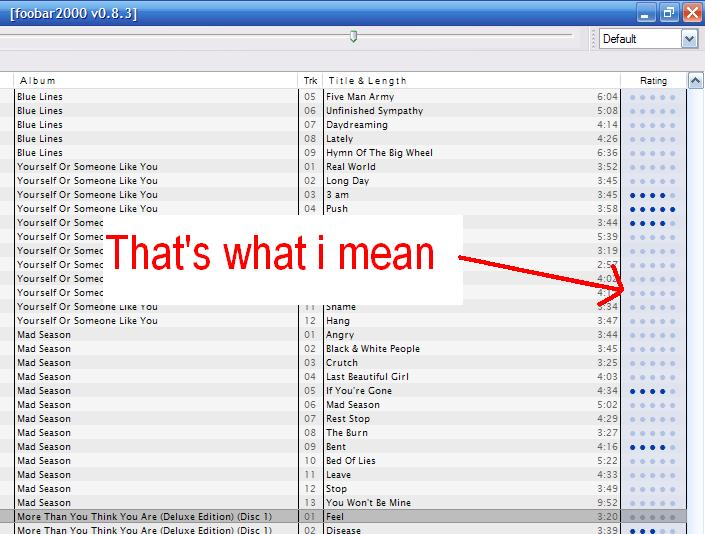Select the track Five Man Army

360,97
